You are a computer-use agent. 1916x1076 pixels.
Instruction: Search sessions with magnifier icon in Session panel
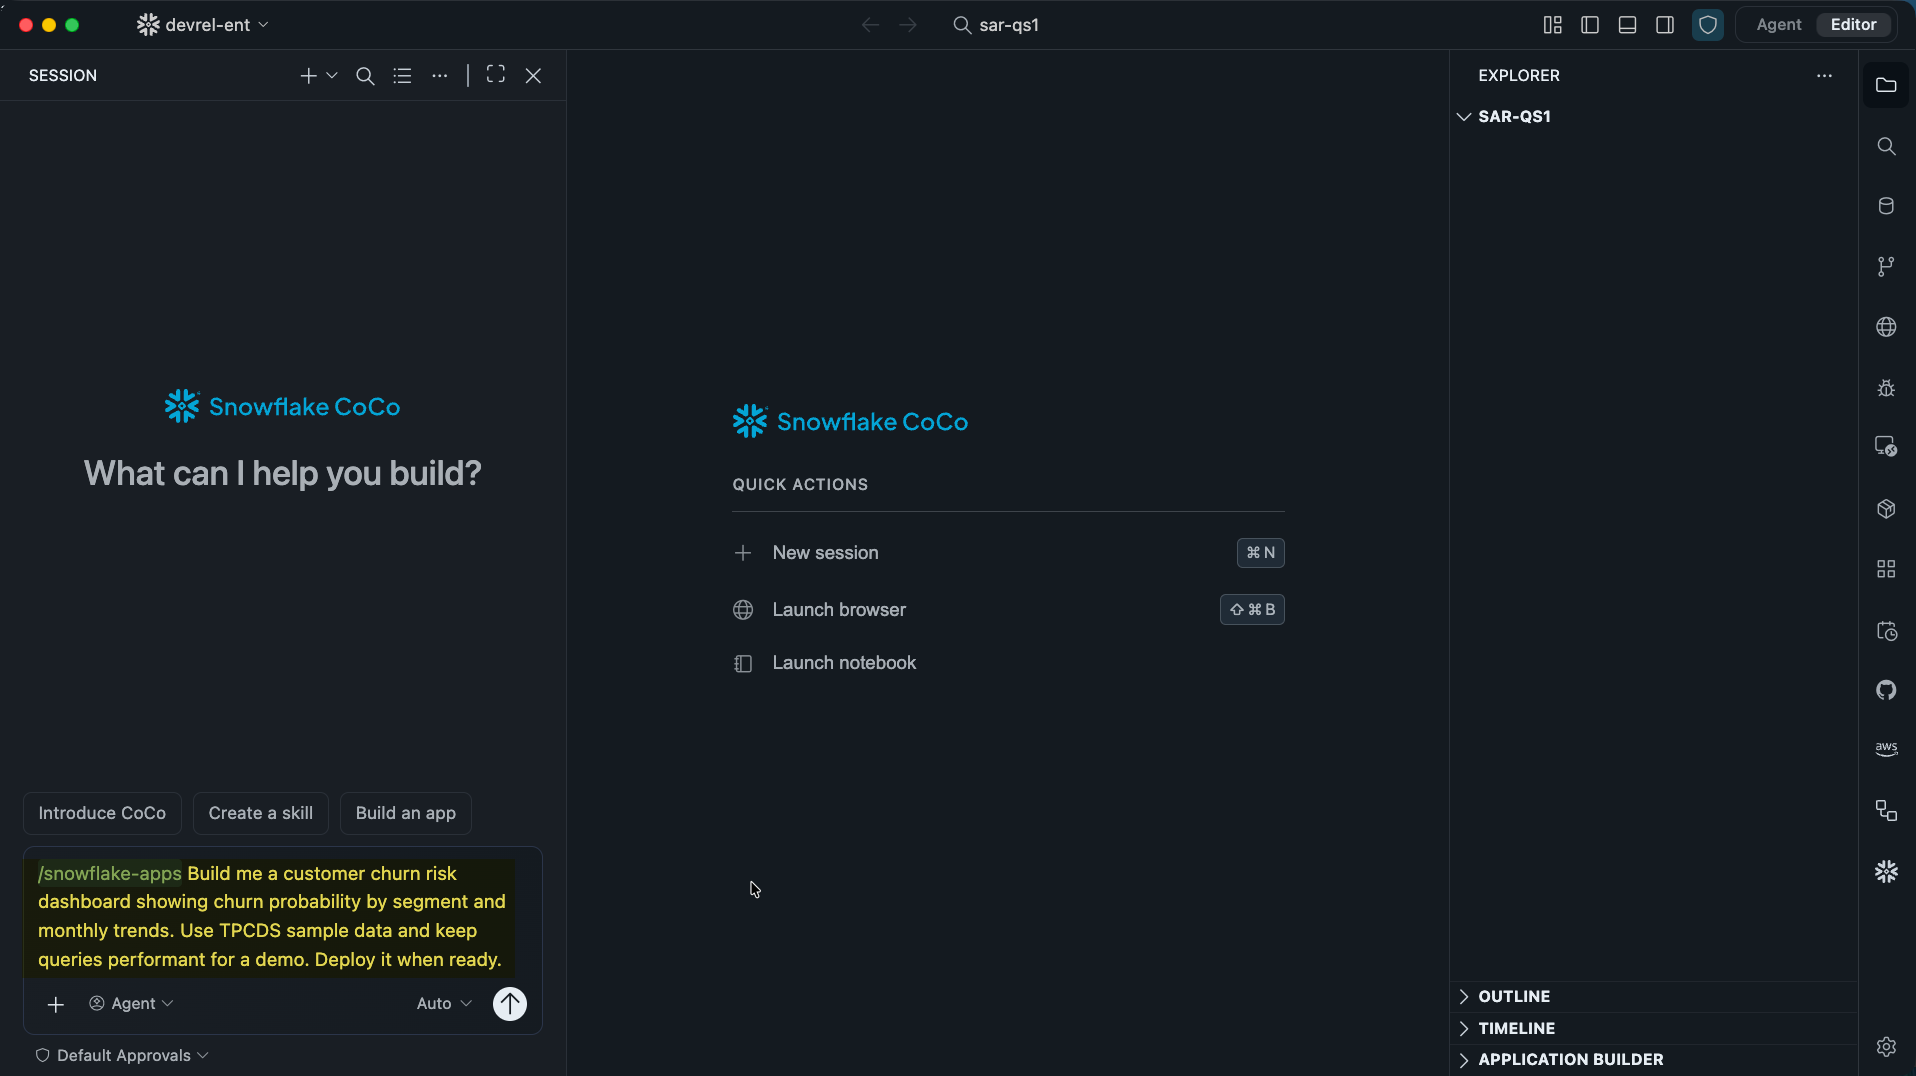pos(365,76)
